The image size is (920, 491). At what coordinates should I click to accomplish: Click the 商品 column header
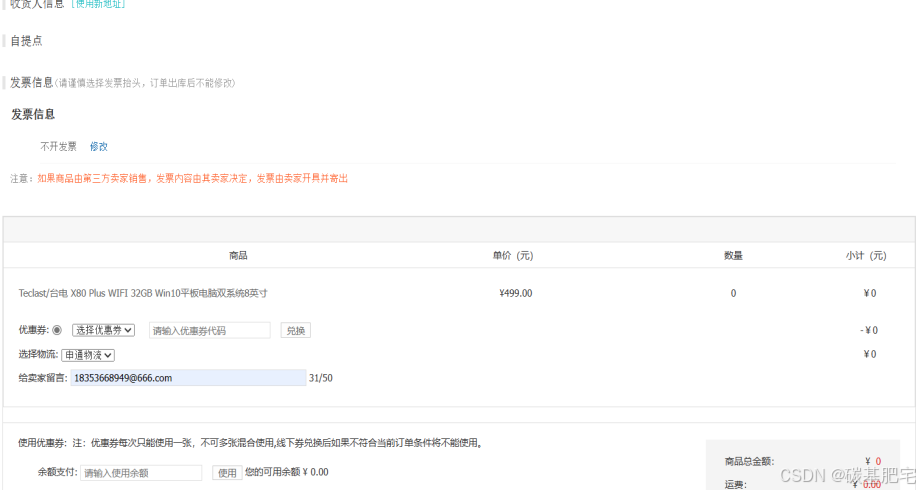point(238,256)
